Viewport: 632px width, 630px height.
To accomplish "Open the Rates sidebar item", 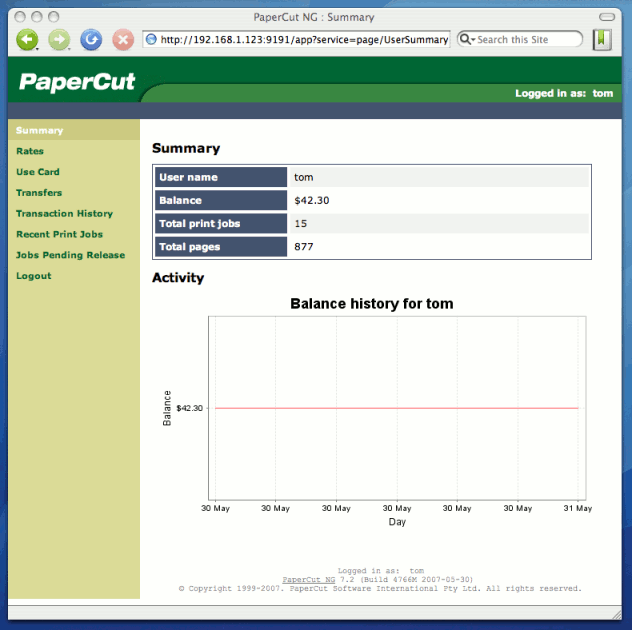I will [30, 151].
